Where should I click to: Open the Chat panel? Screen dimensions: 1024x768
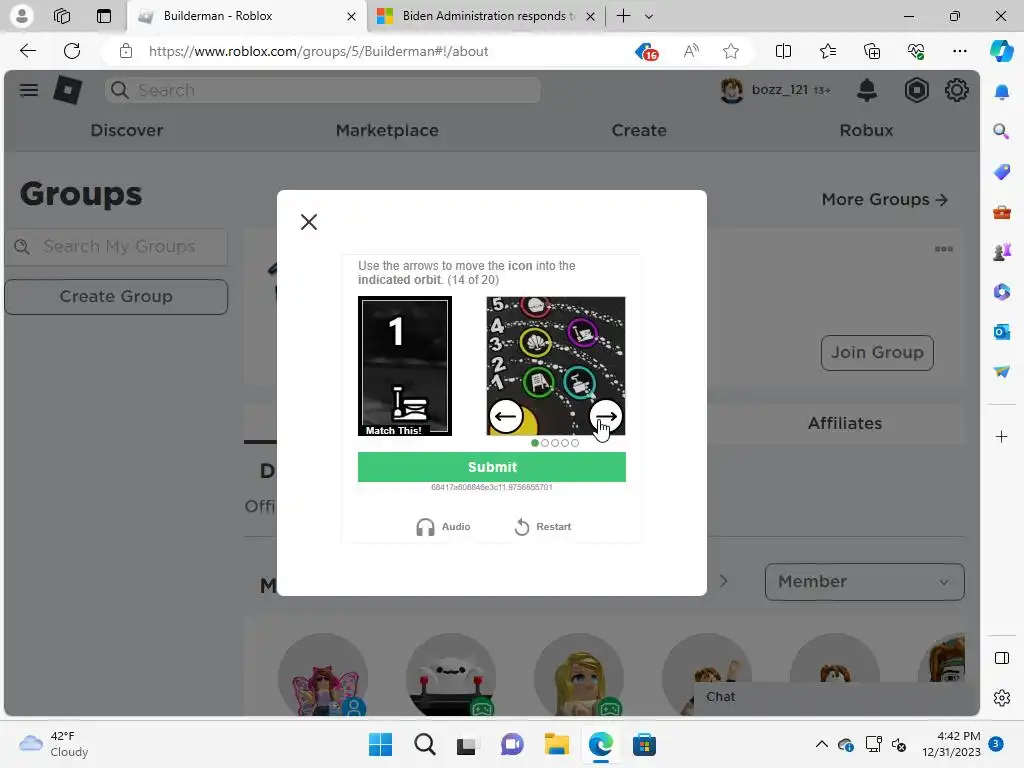pos(837,697)
